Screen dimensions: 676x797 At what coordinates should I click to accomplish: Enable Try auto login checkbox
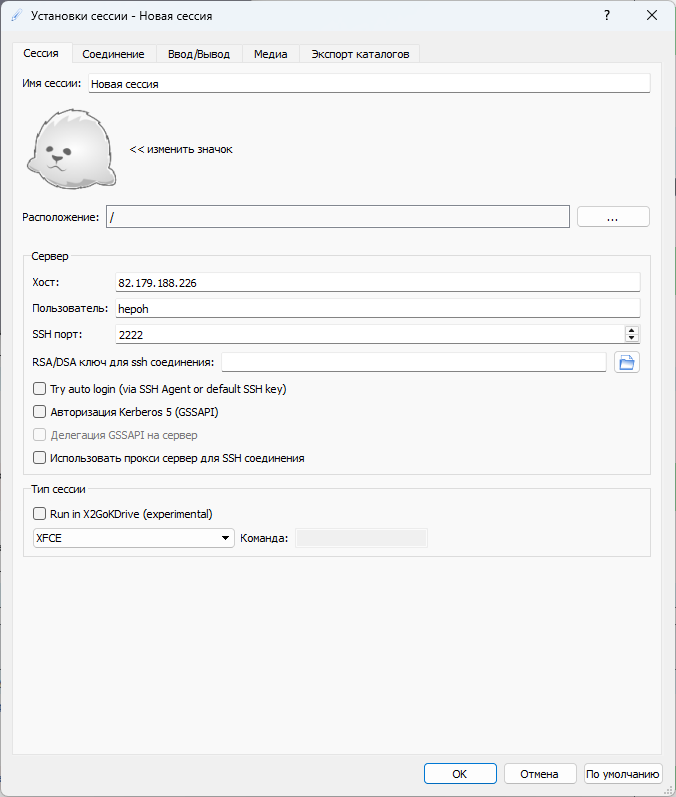pyautogui.click(x=40, y=389)
